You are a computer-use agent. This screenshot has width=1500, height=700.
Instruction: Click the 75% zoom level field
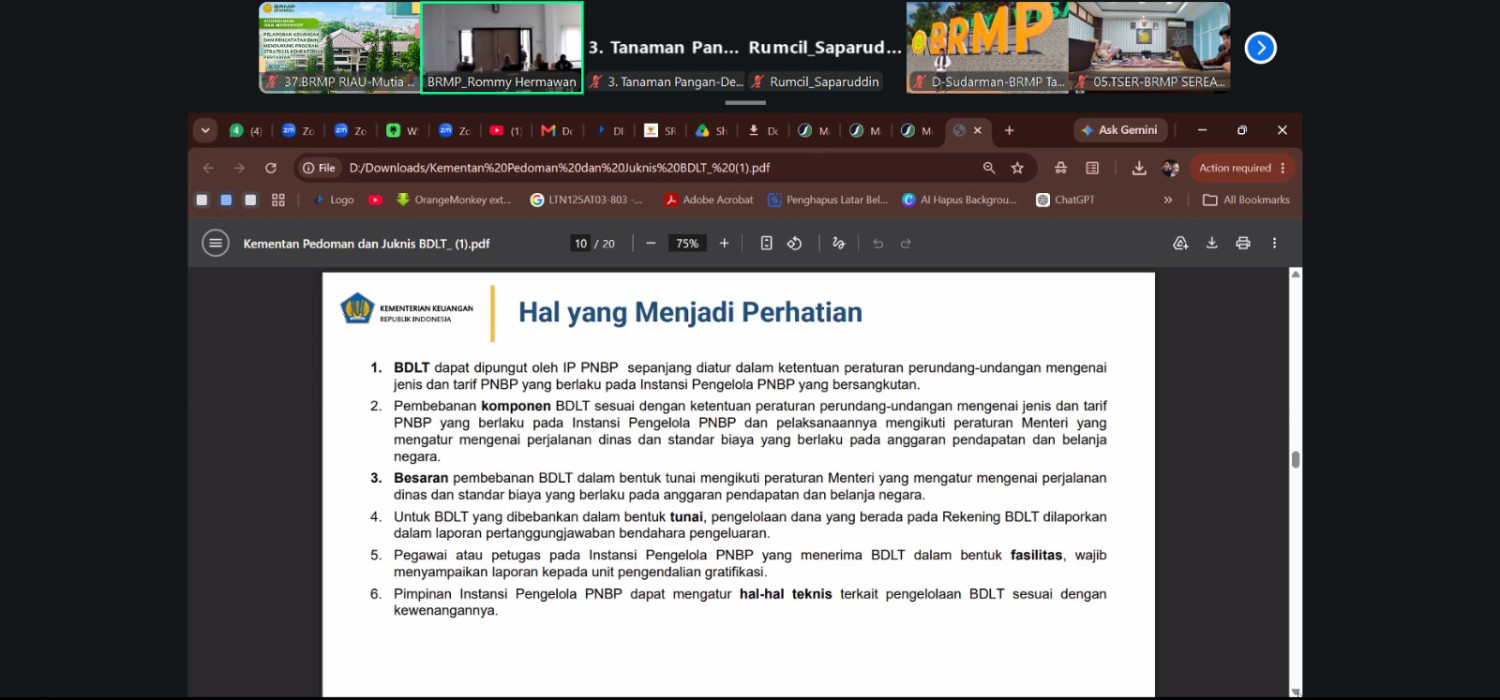point(687,243)
